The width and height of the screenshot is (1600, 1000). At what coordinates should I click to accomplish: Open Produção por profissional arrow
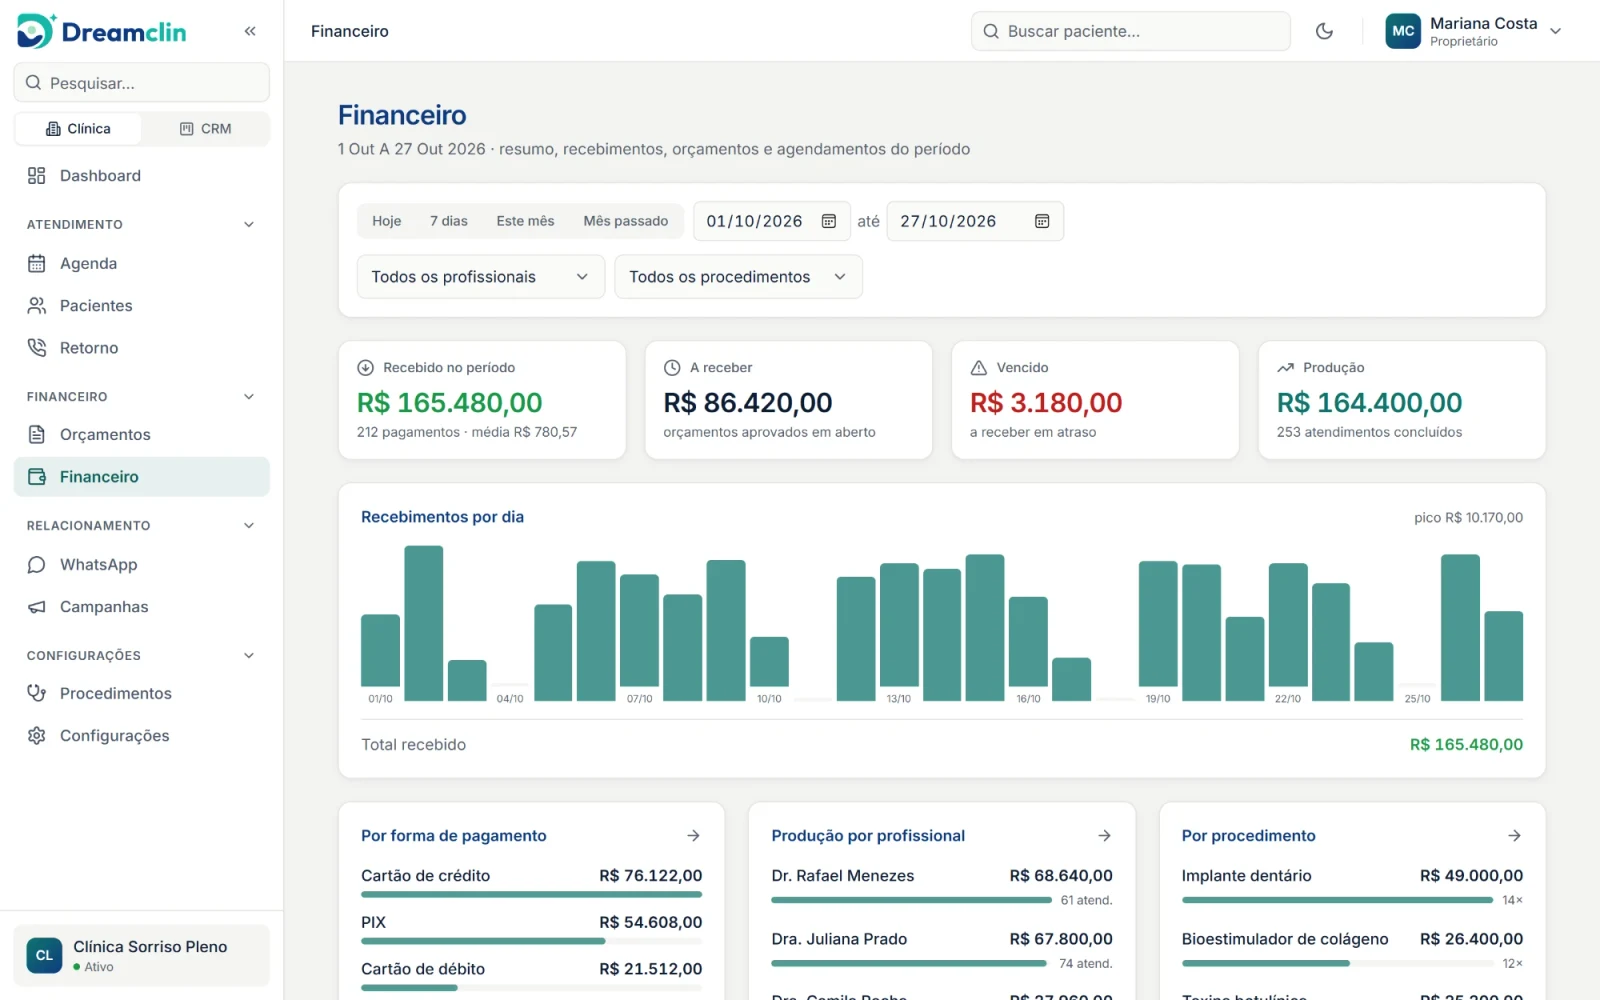click(1104, 835)
